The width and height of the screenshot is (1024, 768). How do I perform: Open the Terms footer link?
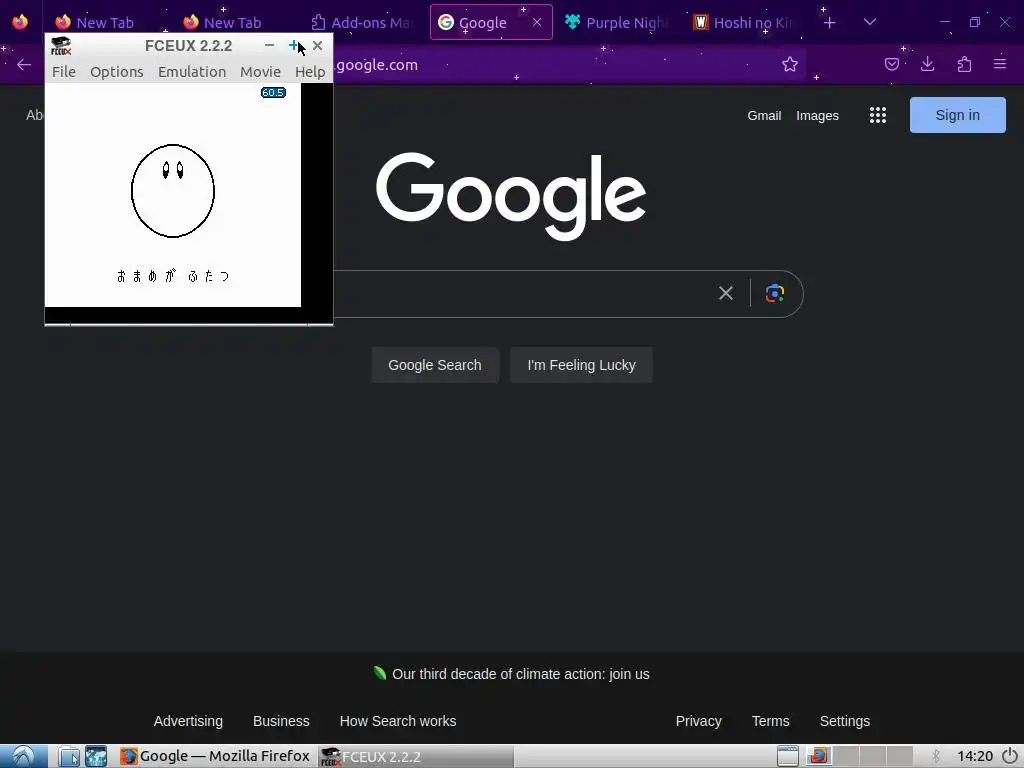click(771, 721)
